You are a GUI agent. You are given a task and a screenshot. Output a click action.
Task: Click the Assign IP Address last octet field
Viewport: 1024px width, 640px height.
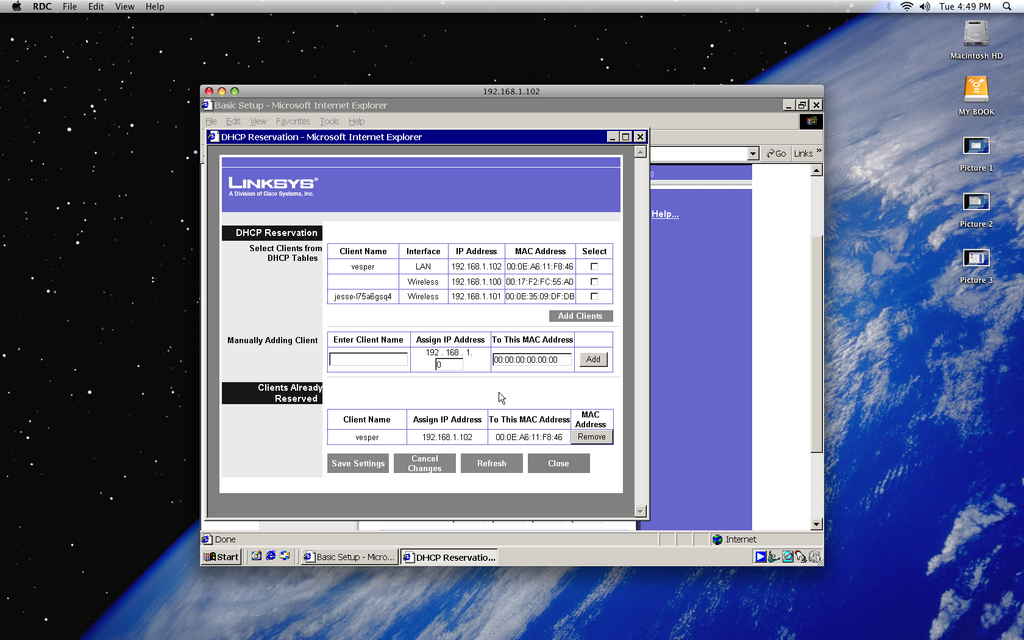coord(449,364)
